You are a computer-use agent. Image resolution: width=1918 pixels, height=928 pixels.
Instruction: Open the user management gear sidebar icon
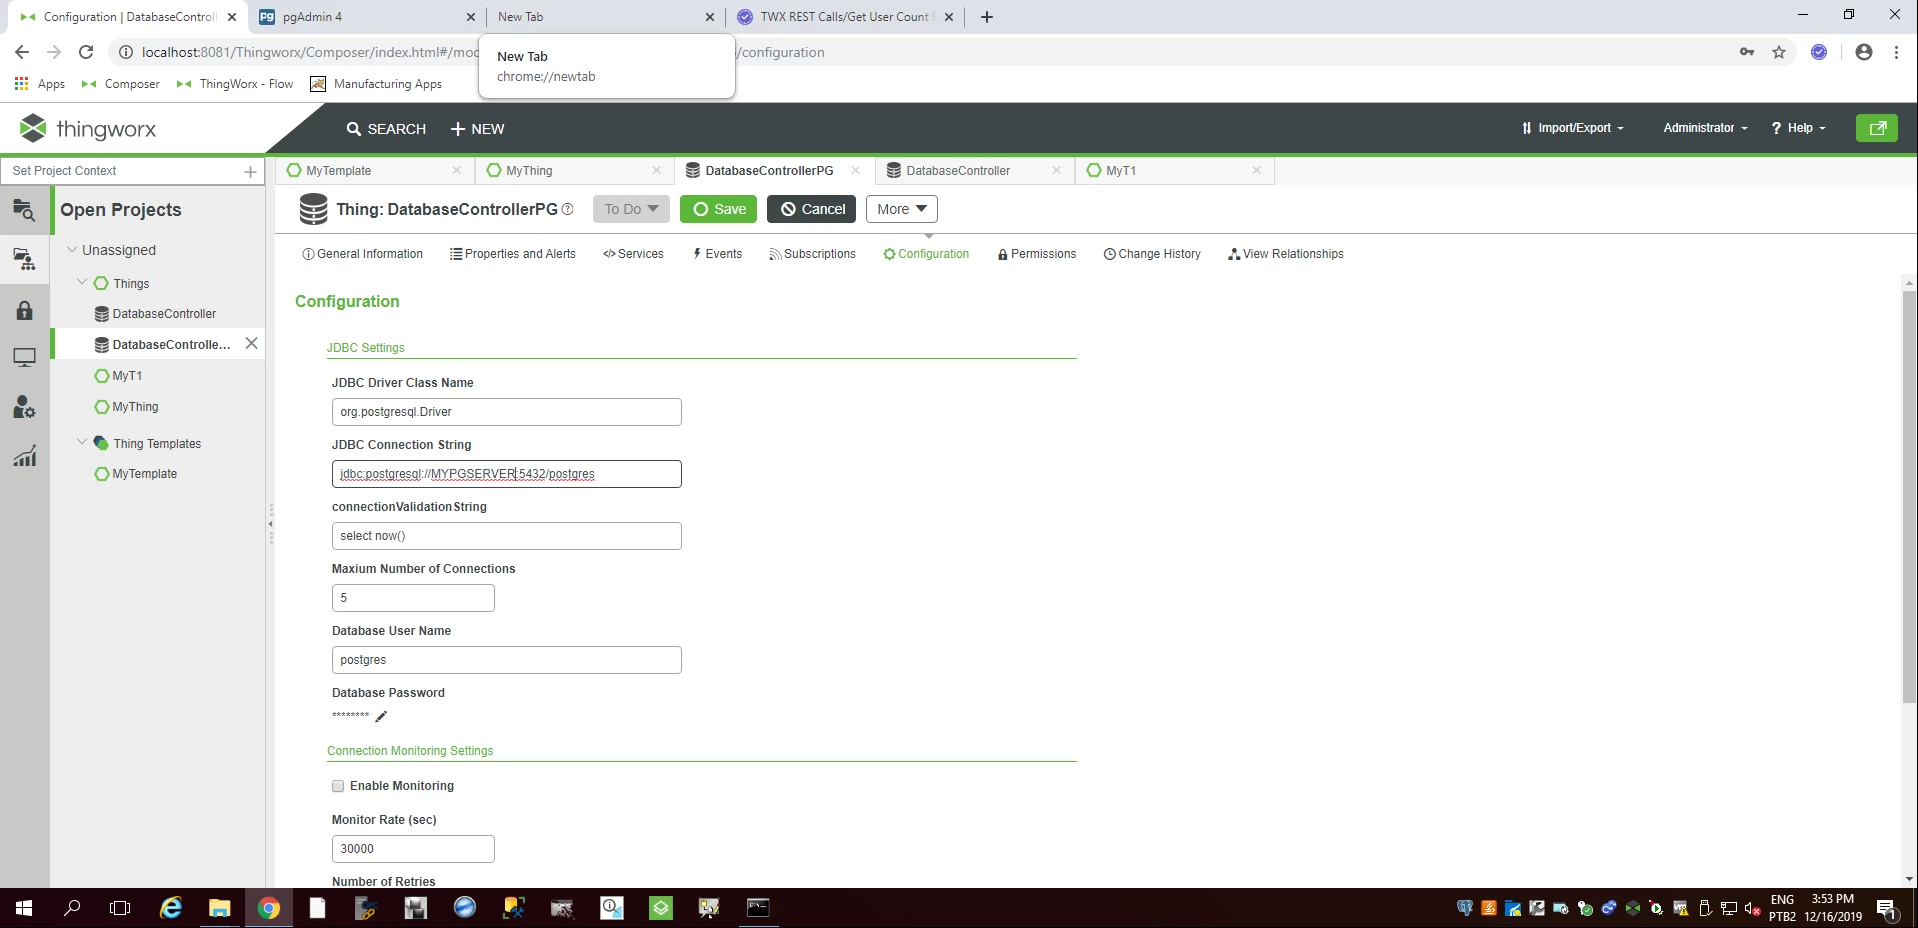pyautogui.click(x=25, y=407)
